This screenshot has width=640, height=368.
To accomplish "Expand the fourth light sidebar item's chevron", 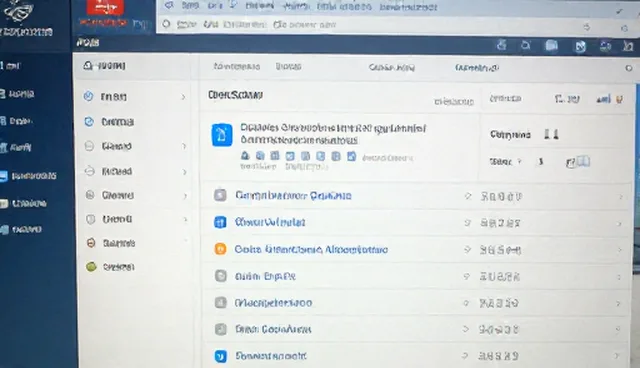I will pos(184,172).
